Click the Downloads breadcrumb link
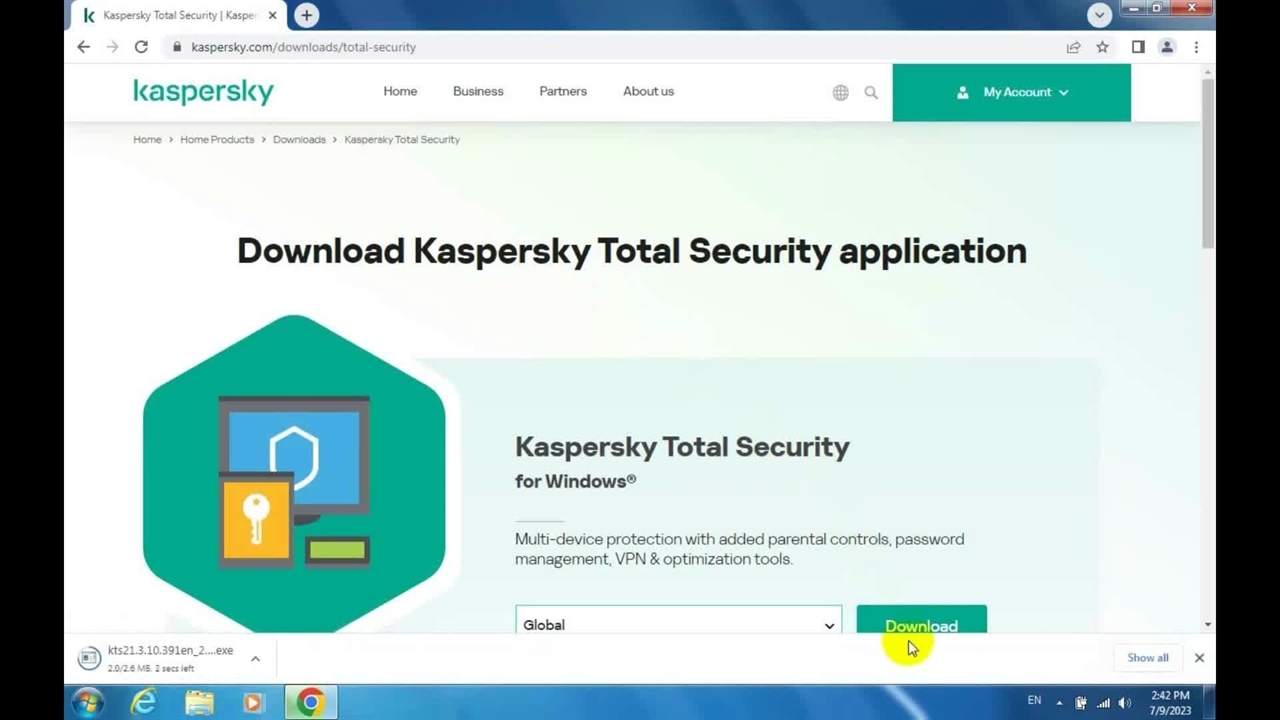Image resolution: width=1280 pixels, height=720 pixels. (299, 139)
